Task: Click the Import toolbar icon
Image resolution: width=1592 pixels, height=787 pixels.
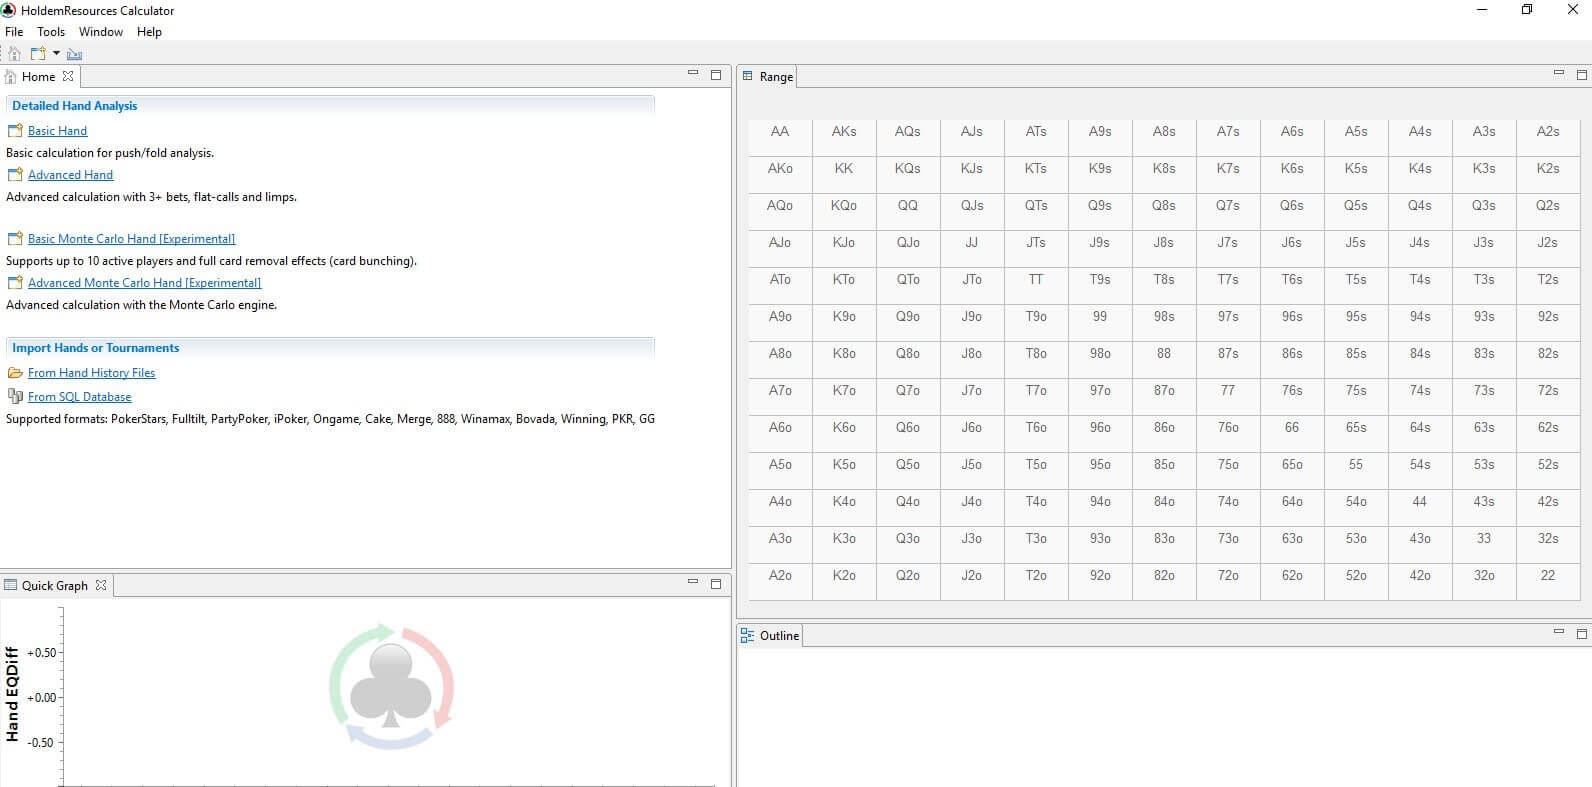Action: pos(74,54)
